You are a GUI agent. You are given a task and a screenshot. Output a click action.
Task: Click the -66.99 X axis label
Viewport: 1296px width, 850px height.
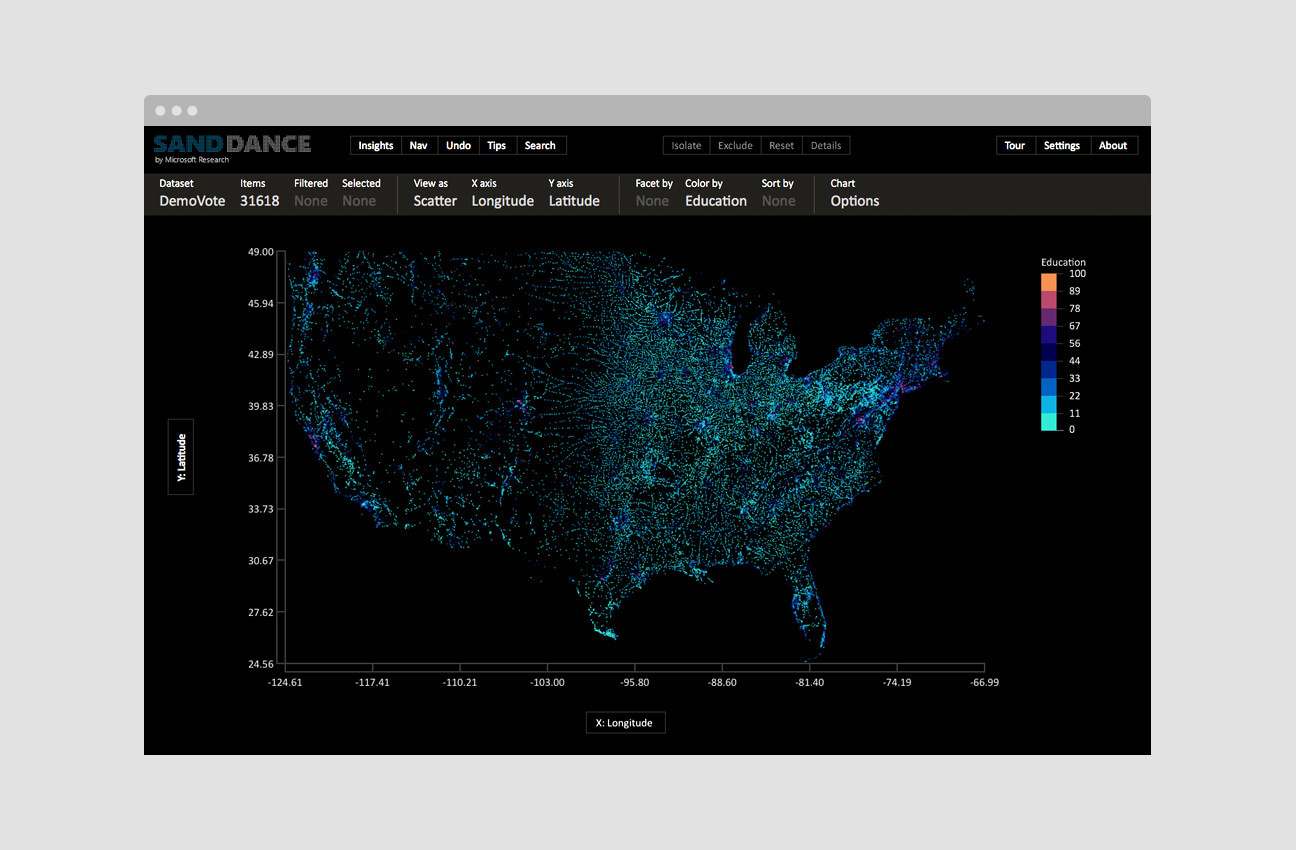[x=984, y=683]
